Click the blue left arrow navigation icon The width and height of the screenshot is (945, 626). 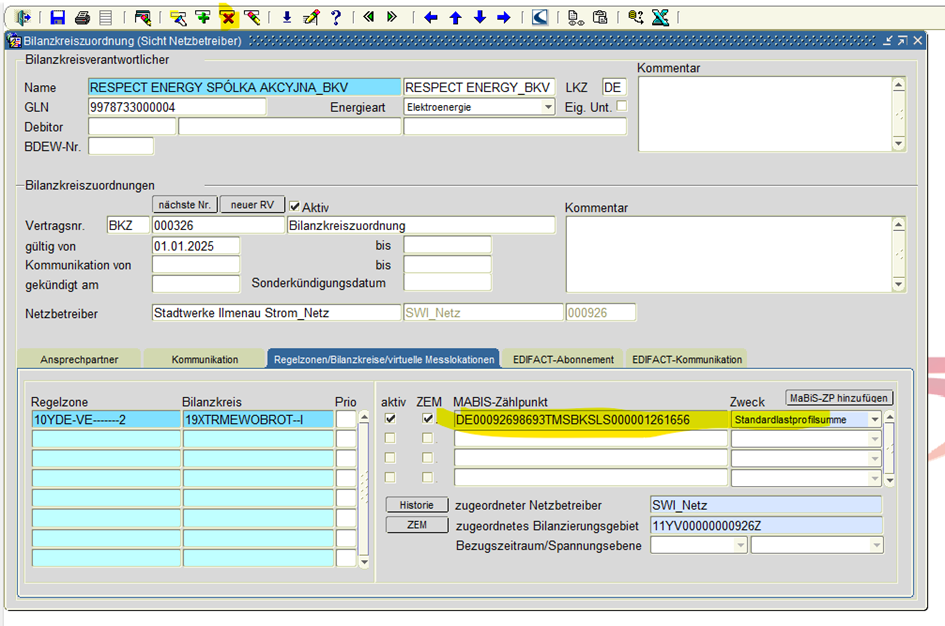click(x=431, y=17)
